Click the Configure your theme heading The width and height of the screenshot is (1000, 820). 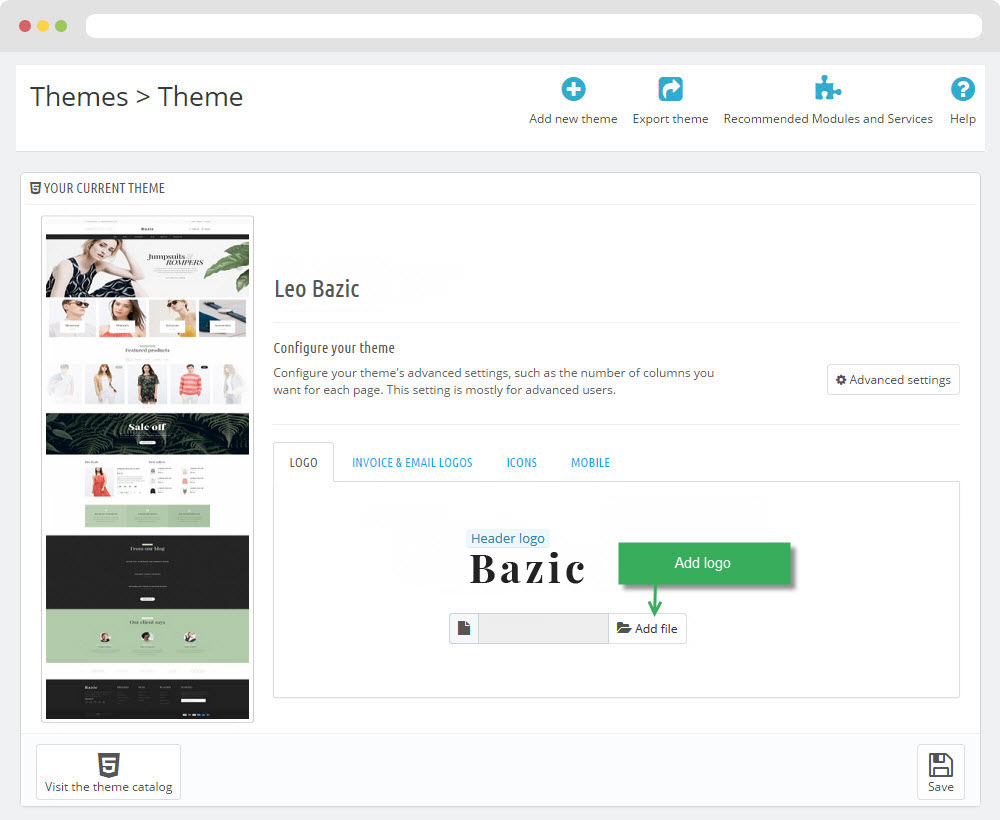[334, 348]
